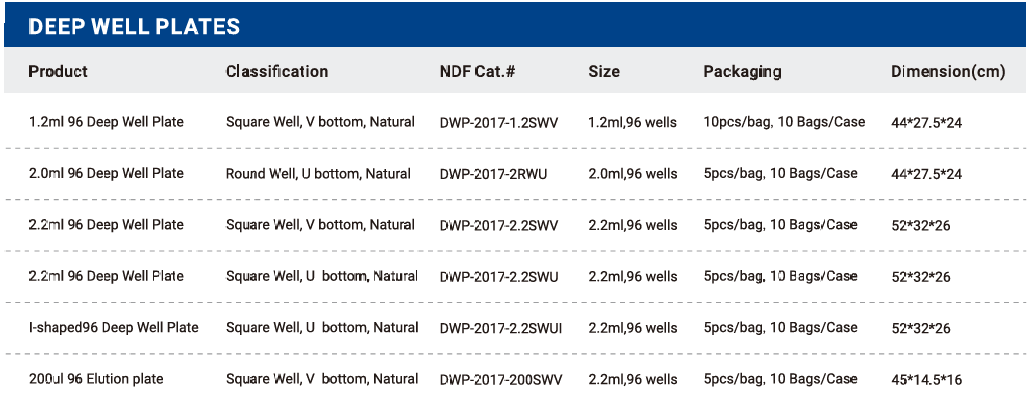Screen dimensions: 1033x404
Task: Select catalog number DWP-2017-2.2SWUI
Action: (501, 328)
